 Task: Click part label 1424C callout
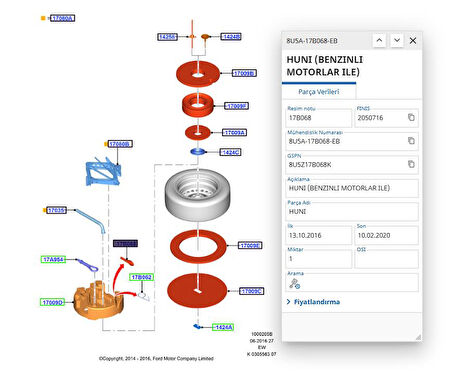(x=230, y=152)
